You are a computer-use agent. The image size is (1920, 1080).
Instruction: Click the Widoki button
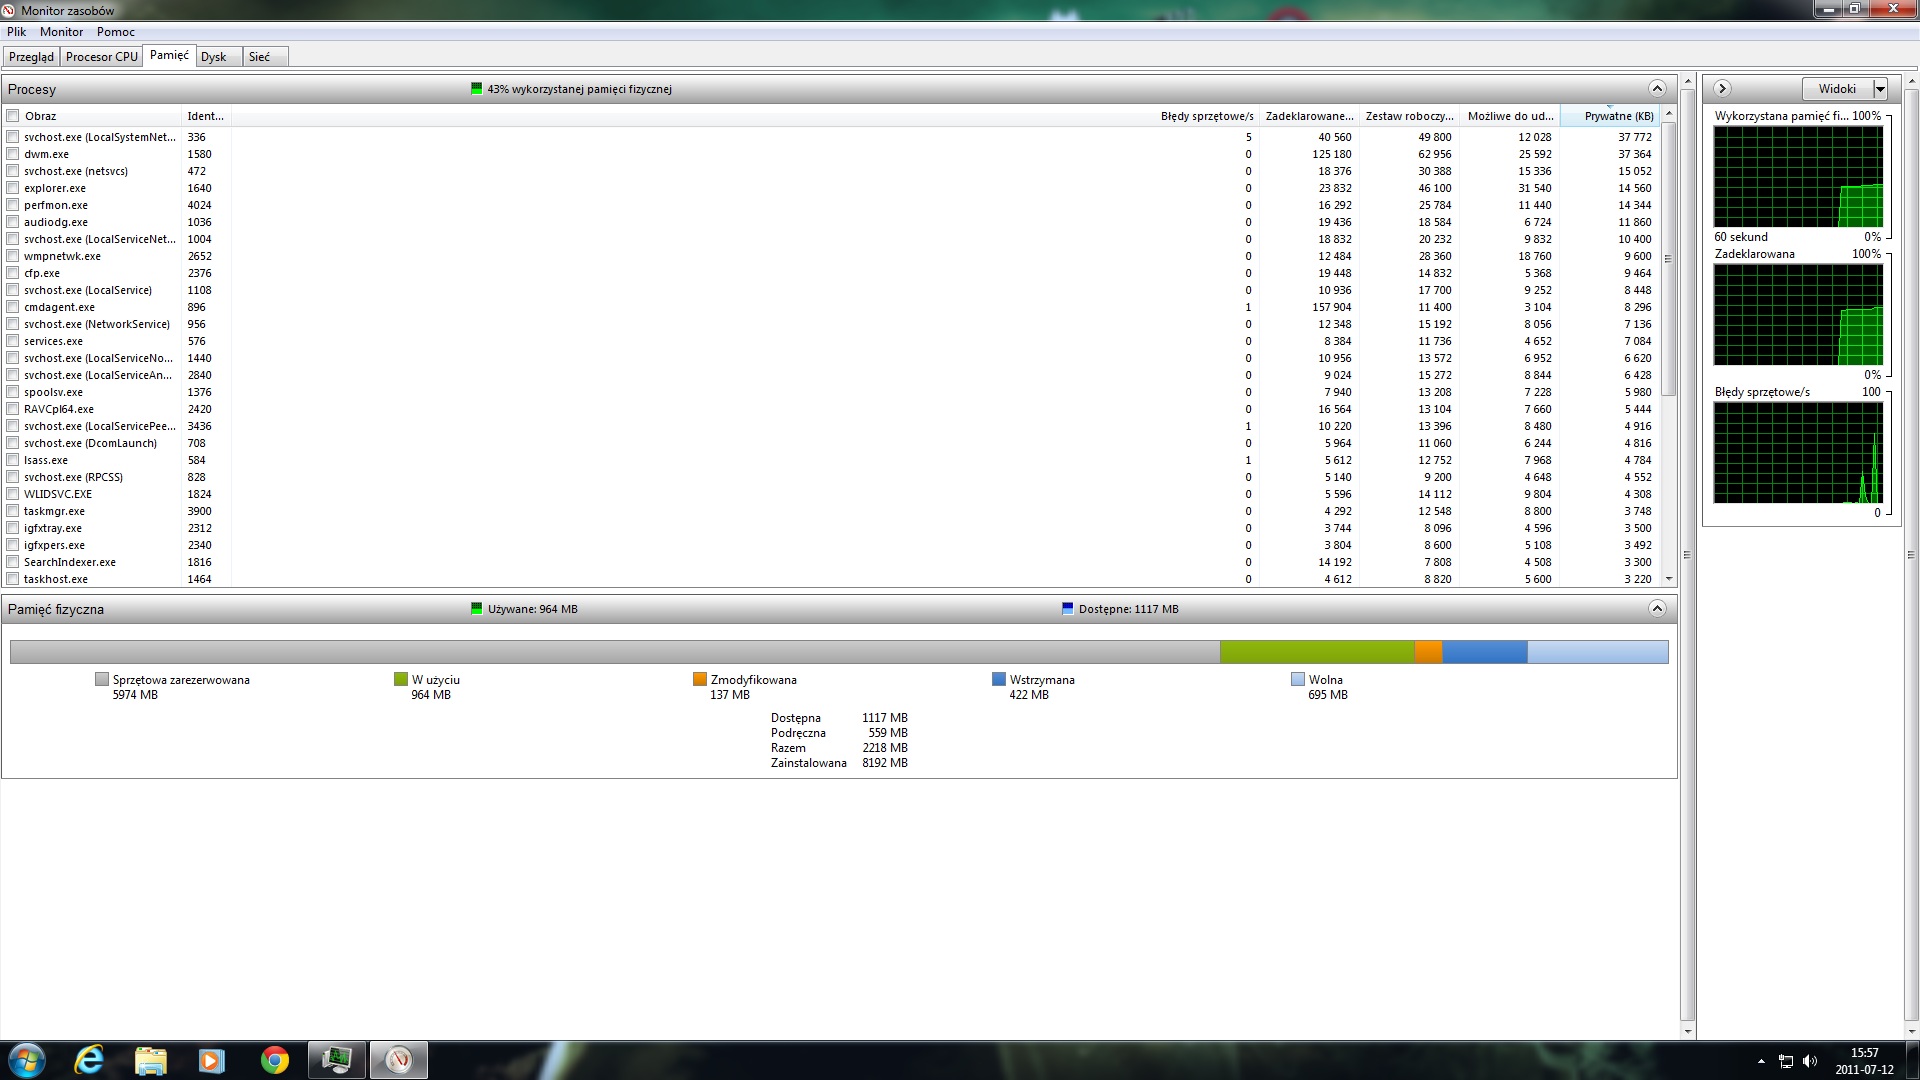click(1836, 89)
